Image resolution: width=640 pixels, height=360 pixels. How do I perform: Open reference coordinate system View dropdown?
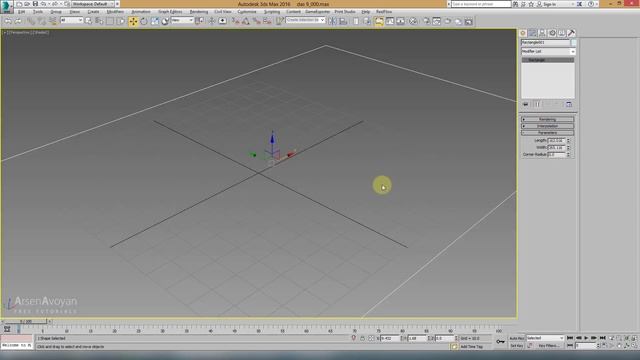(x=182, y=20)
